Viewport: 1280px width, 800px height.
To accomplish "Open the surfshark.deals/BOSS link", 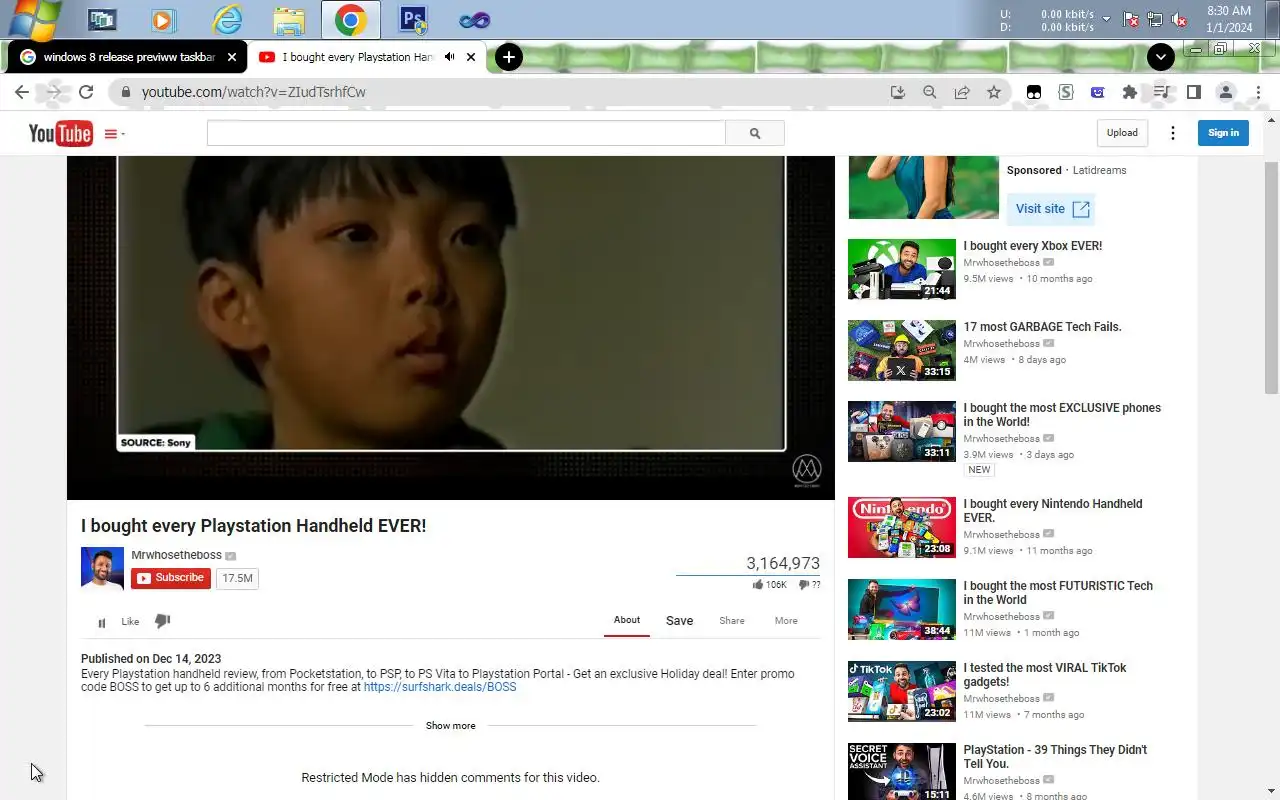I will click(x=440, y=687).
